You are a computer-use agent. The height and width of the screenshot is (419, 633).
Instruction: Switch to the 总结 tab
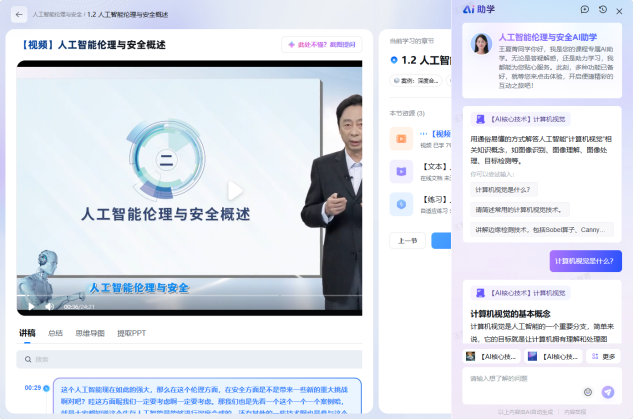coord(55,333)
